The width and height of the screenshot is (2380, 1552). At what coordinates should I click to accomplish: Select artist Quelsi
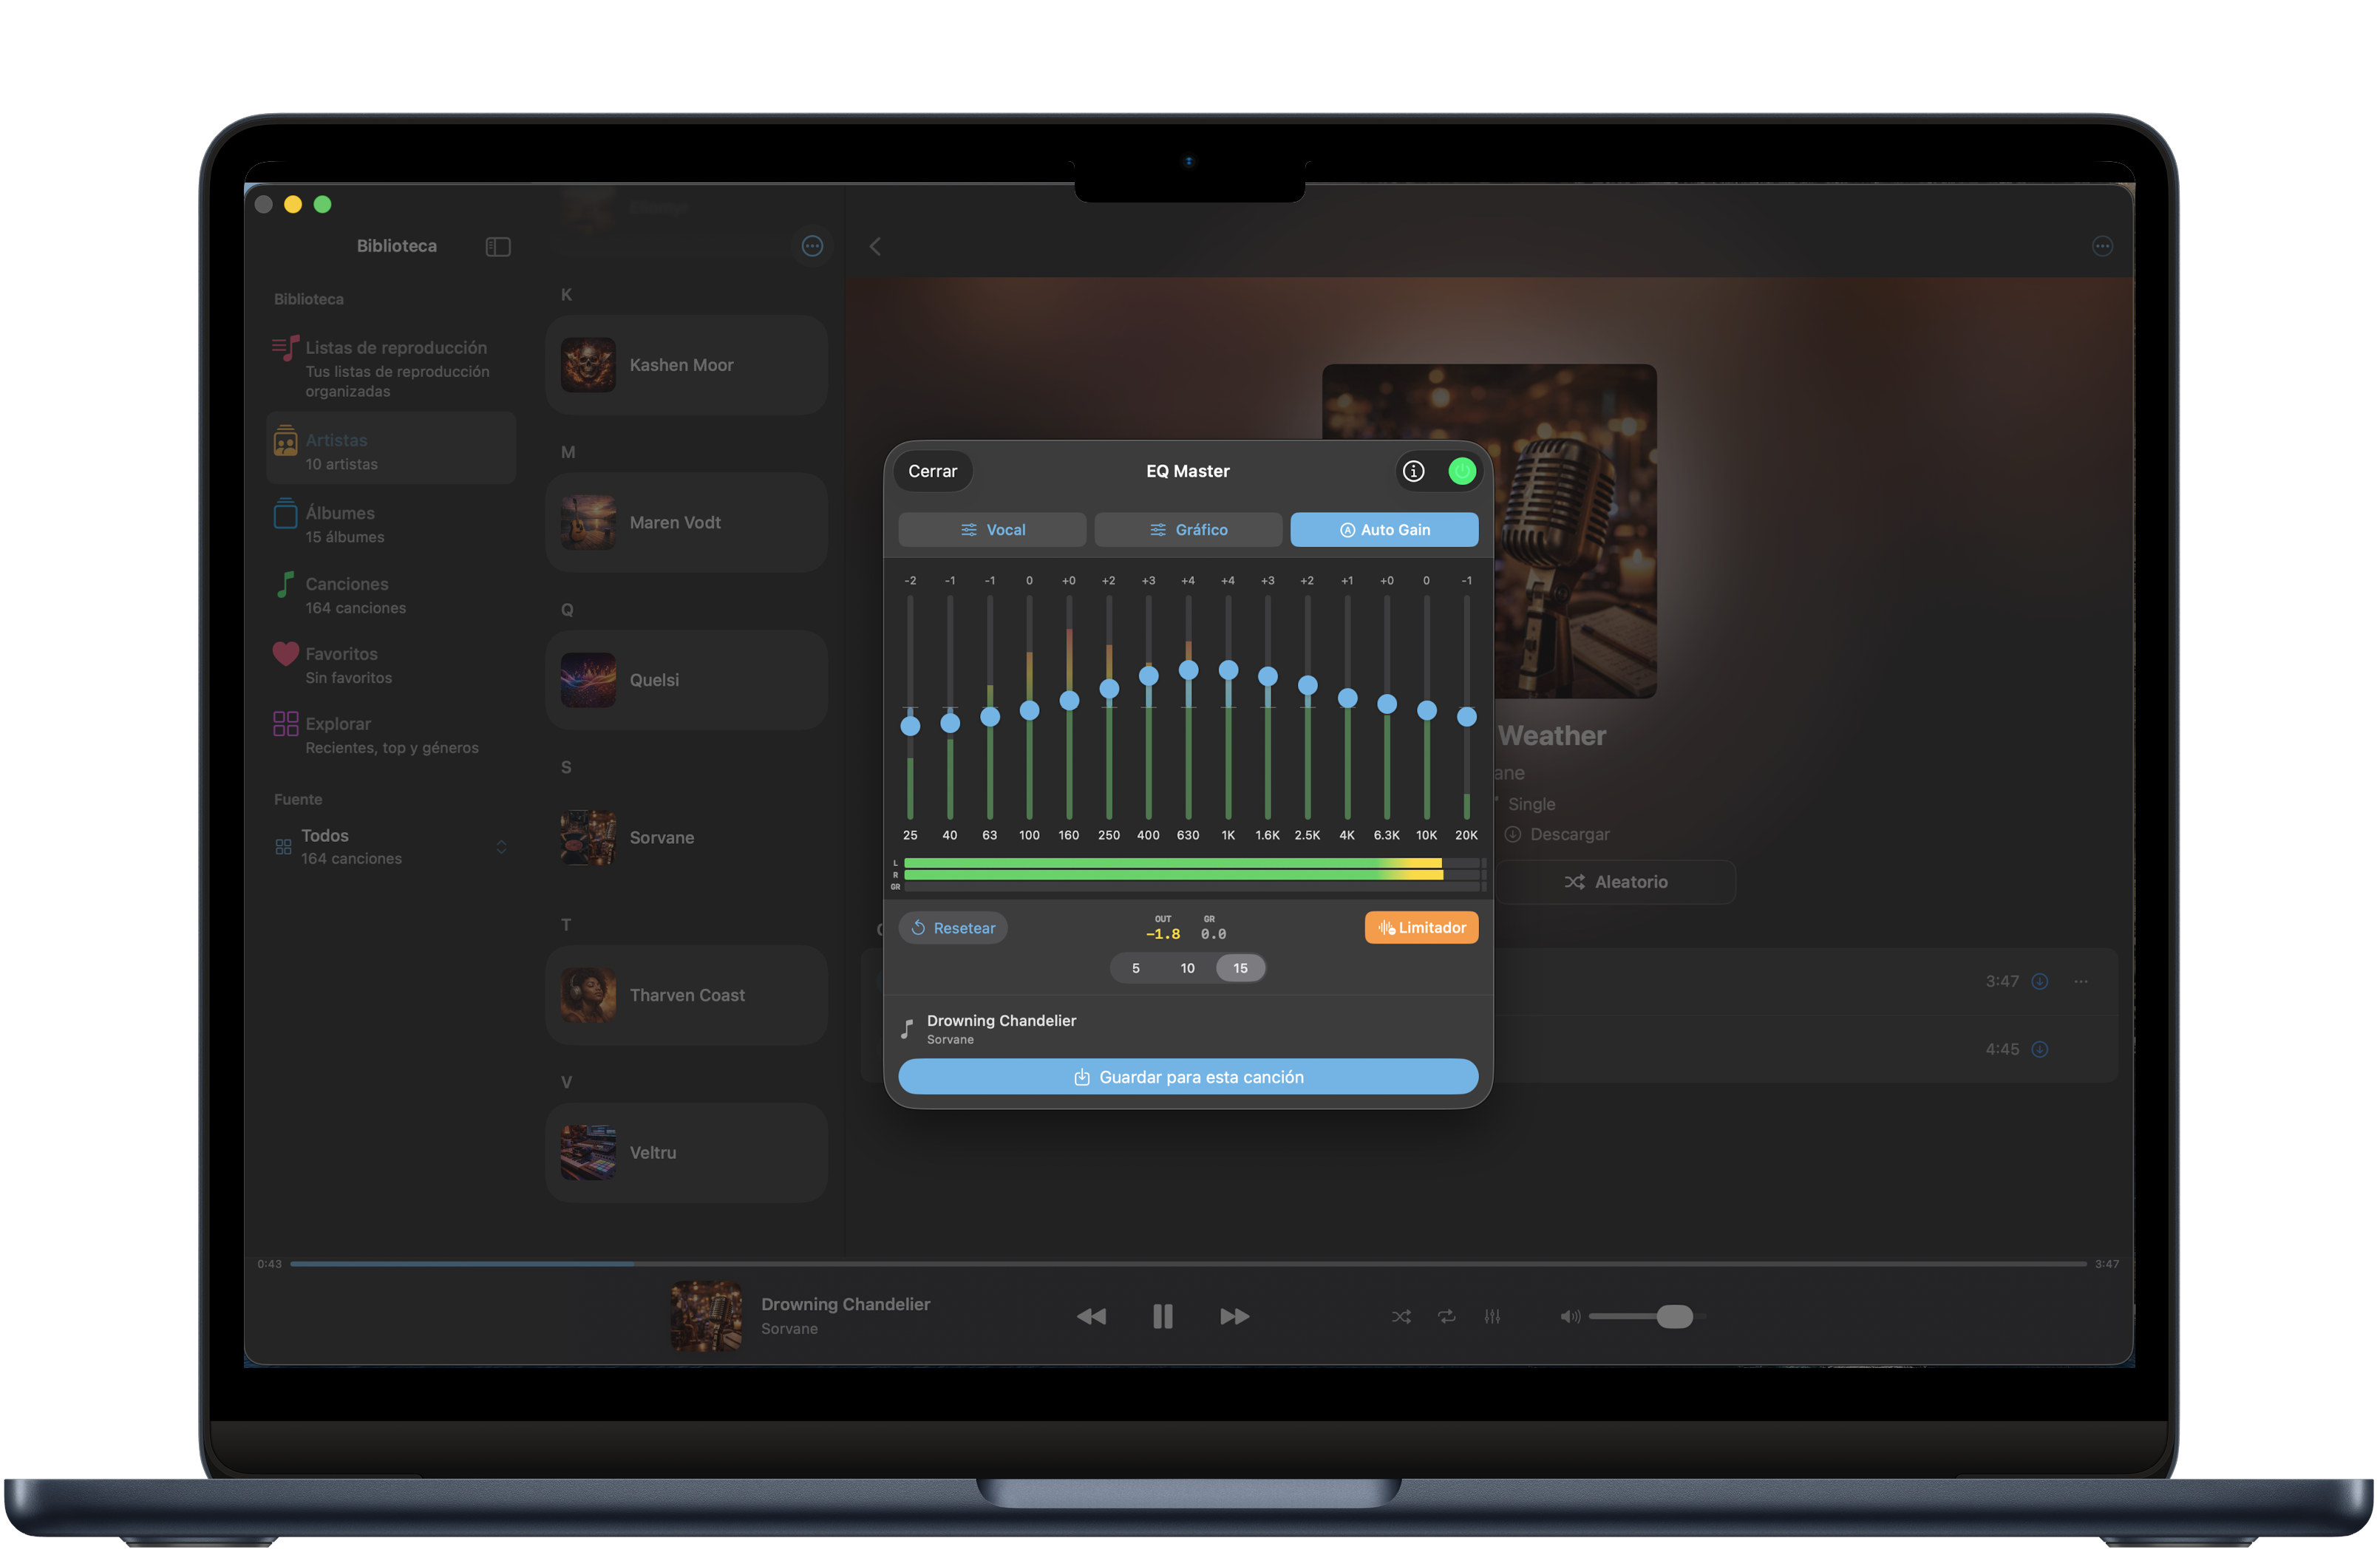coord(687,680)
